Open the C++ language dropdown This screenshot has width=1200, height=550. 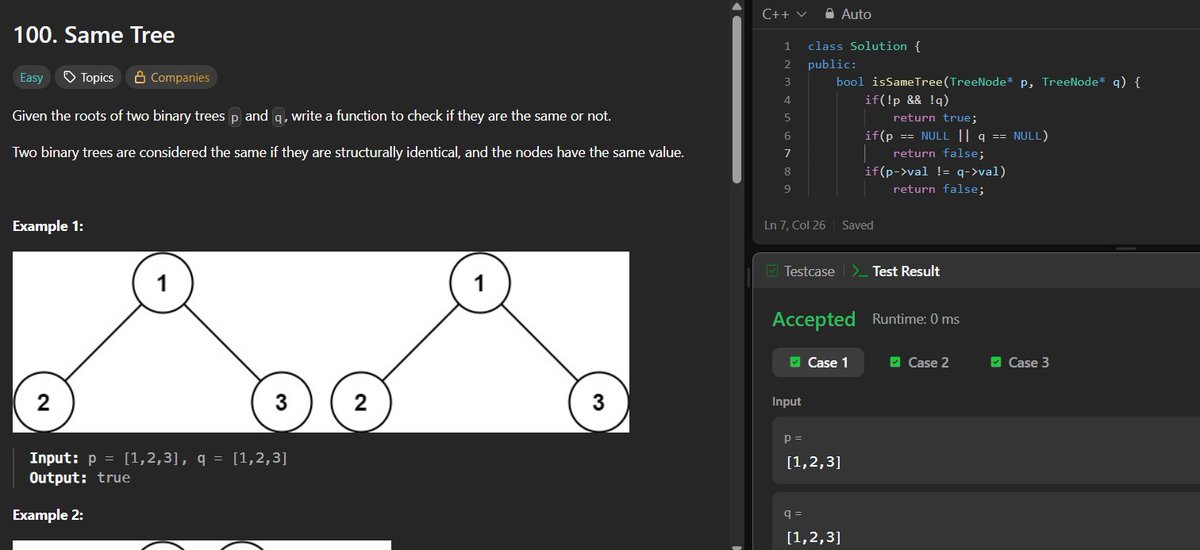[x=784, y=14]
